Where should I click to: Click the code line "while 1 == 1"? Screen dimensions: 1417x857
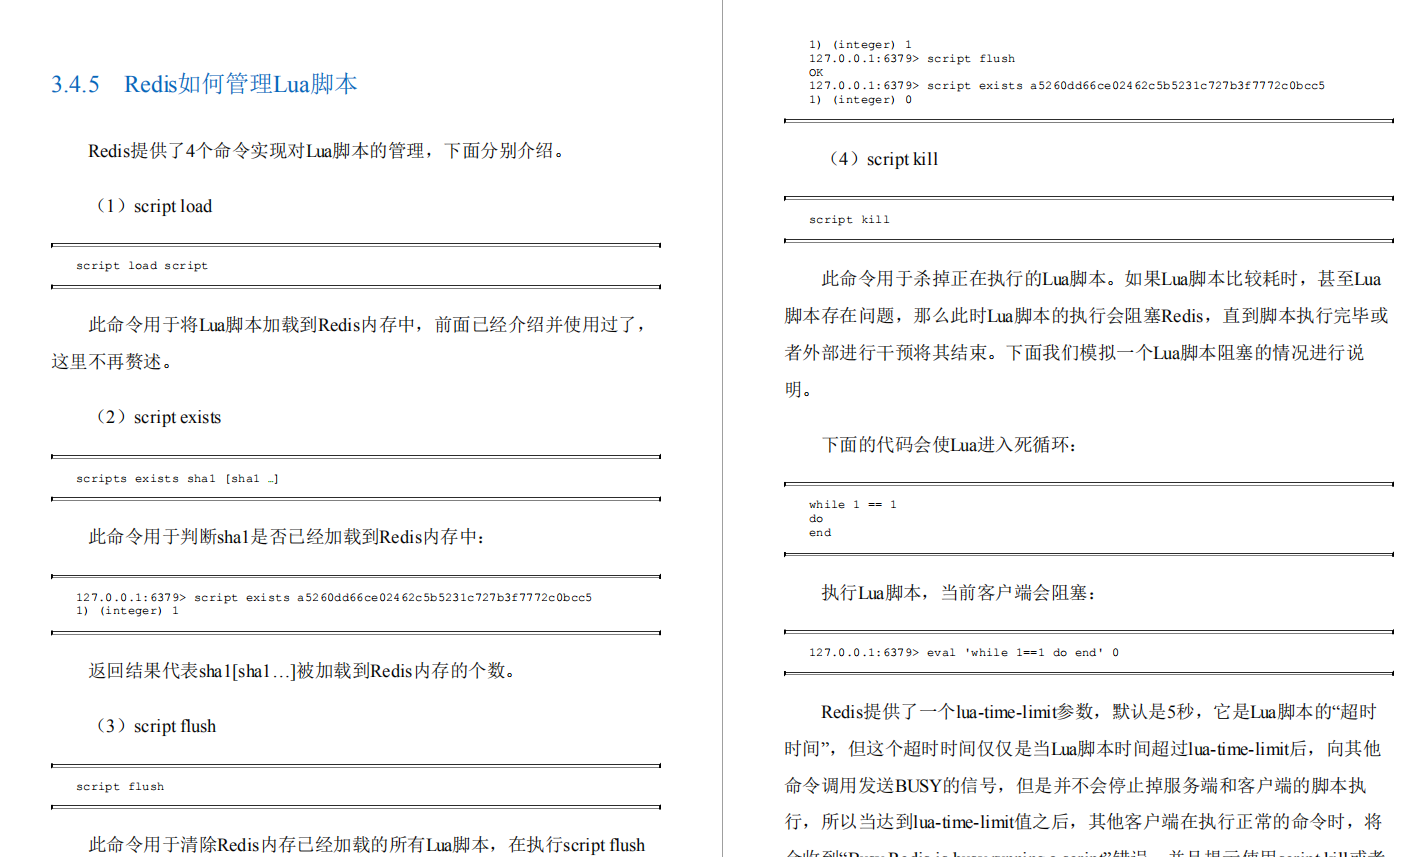853,505
